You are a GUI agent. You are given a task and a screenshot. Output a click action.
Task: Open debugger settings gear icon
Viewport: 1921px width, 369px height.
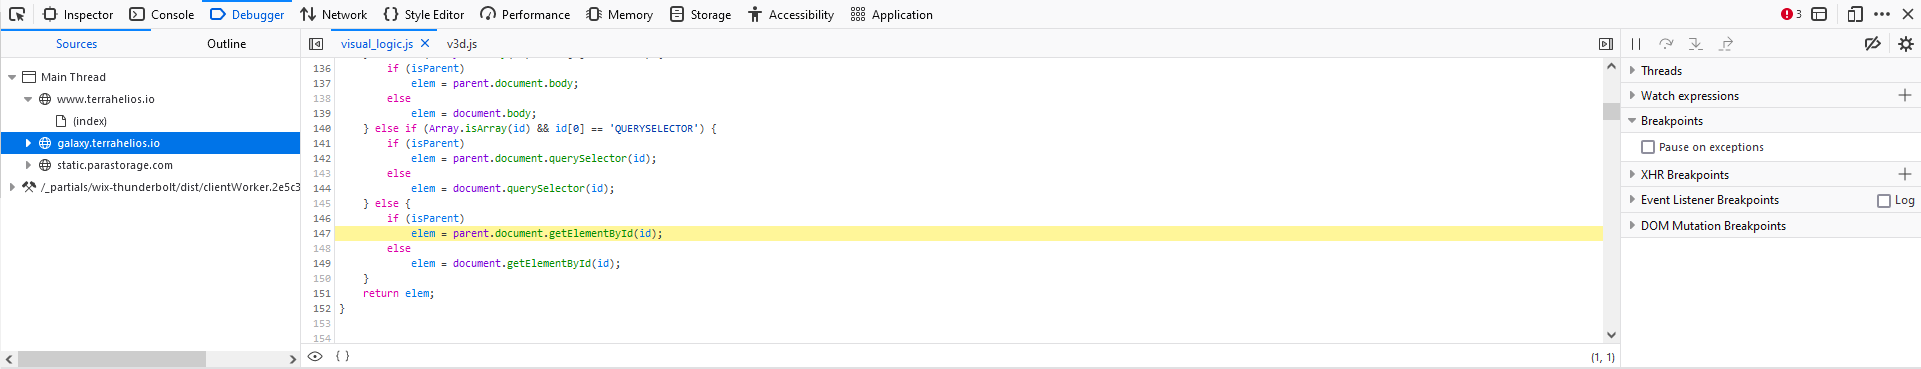tap(1906, 44)
